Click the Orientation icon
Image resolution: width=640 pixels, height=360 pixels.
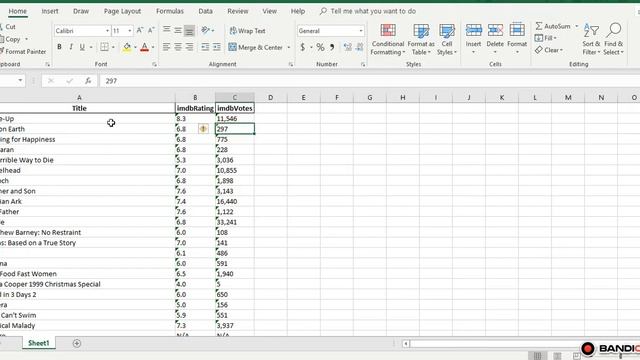(206, 30)
